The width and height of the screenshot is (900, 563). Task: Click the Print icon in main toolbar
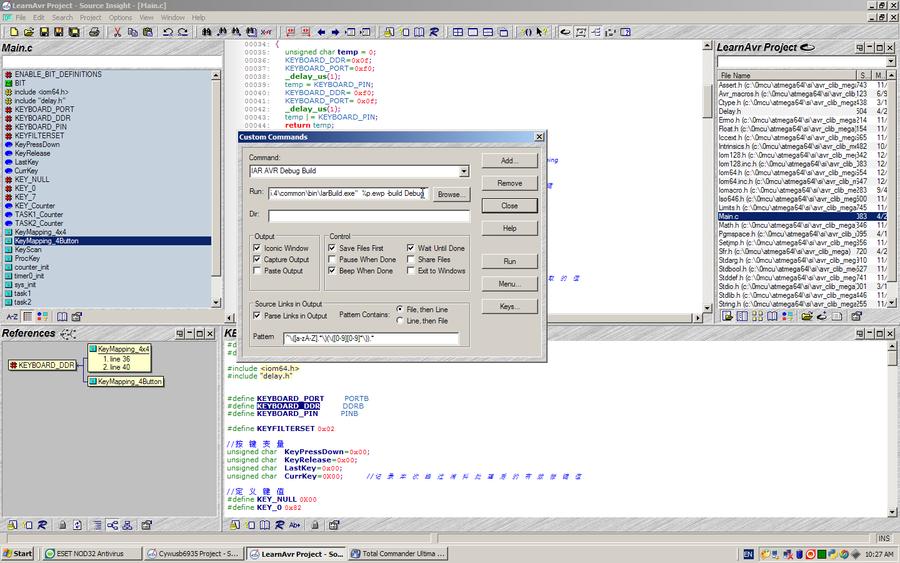point(92,32)
